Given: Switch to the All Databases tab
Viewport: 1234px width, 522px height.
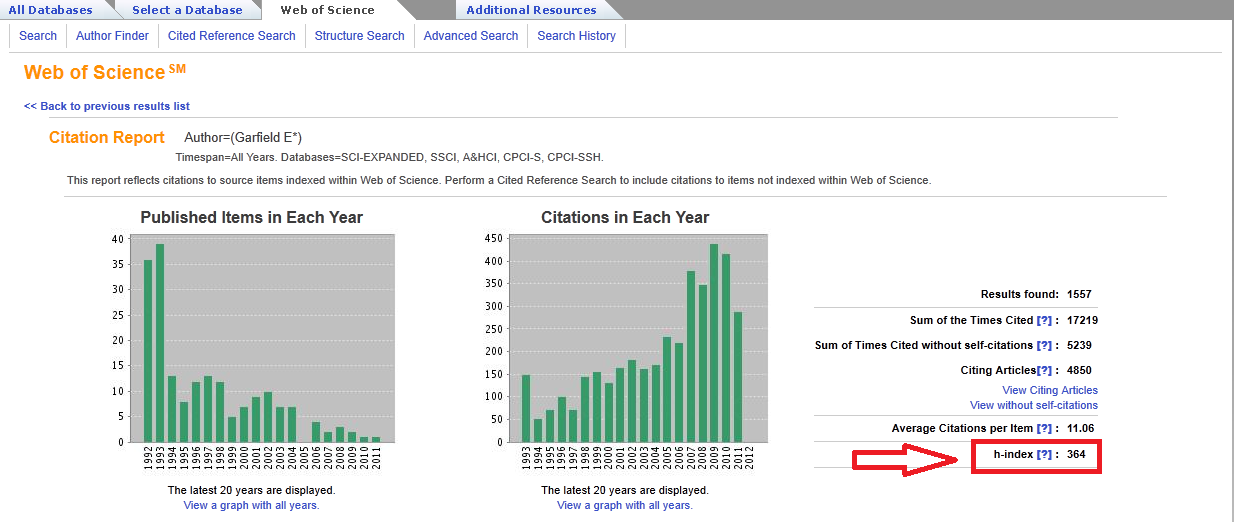Looking at the screenshot, I should [x=51, y=10].
